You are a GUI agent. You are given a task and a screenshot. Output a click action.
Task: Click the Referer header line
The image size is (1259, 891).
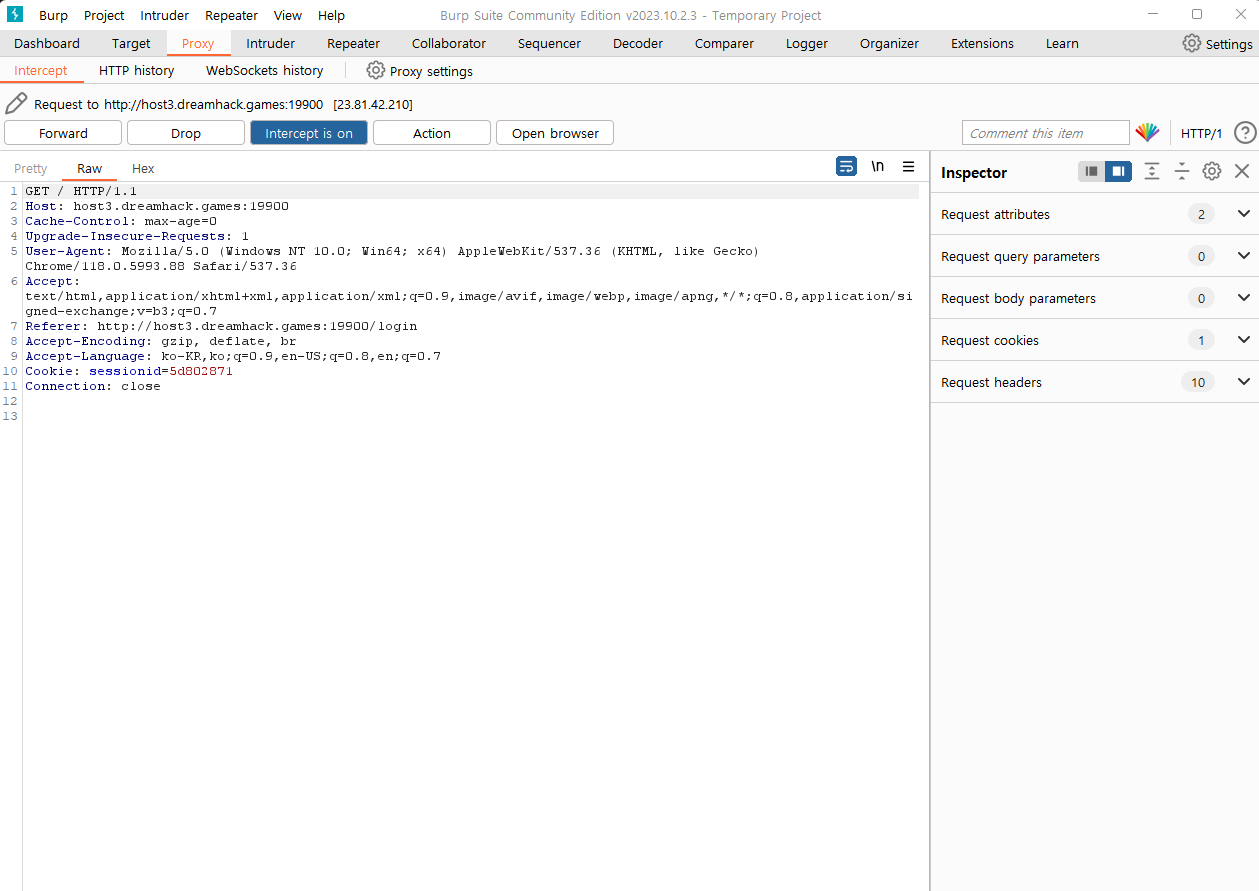(221, 326)
